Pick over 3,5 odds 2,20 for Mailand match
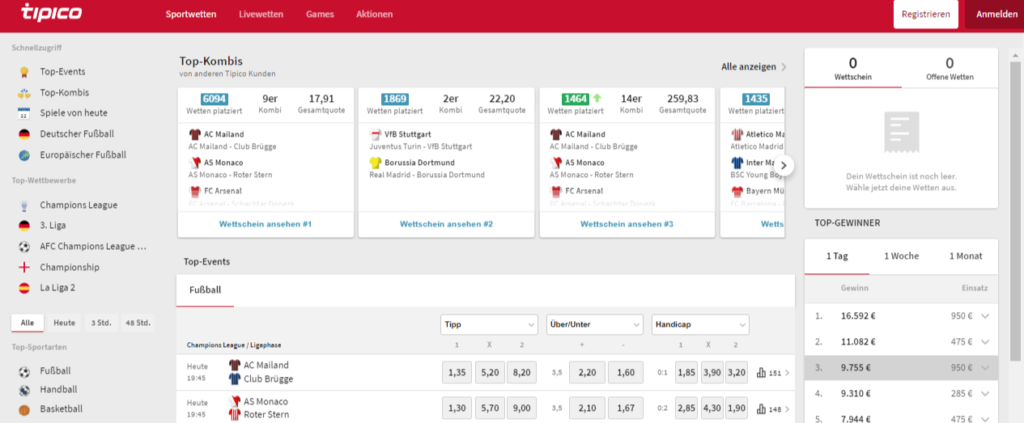 tap(587, 372)
